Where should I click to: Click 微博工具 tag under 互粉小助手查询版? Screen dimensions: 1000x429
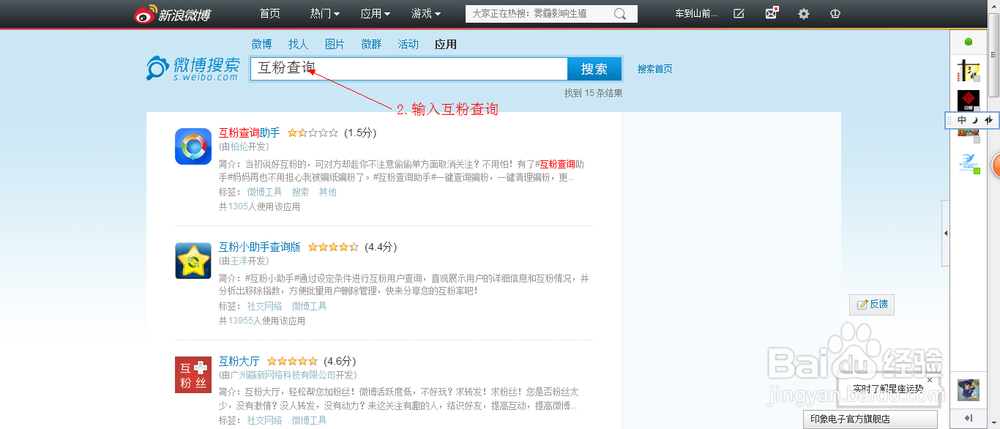309,306
